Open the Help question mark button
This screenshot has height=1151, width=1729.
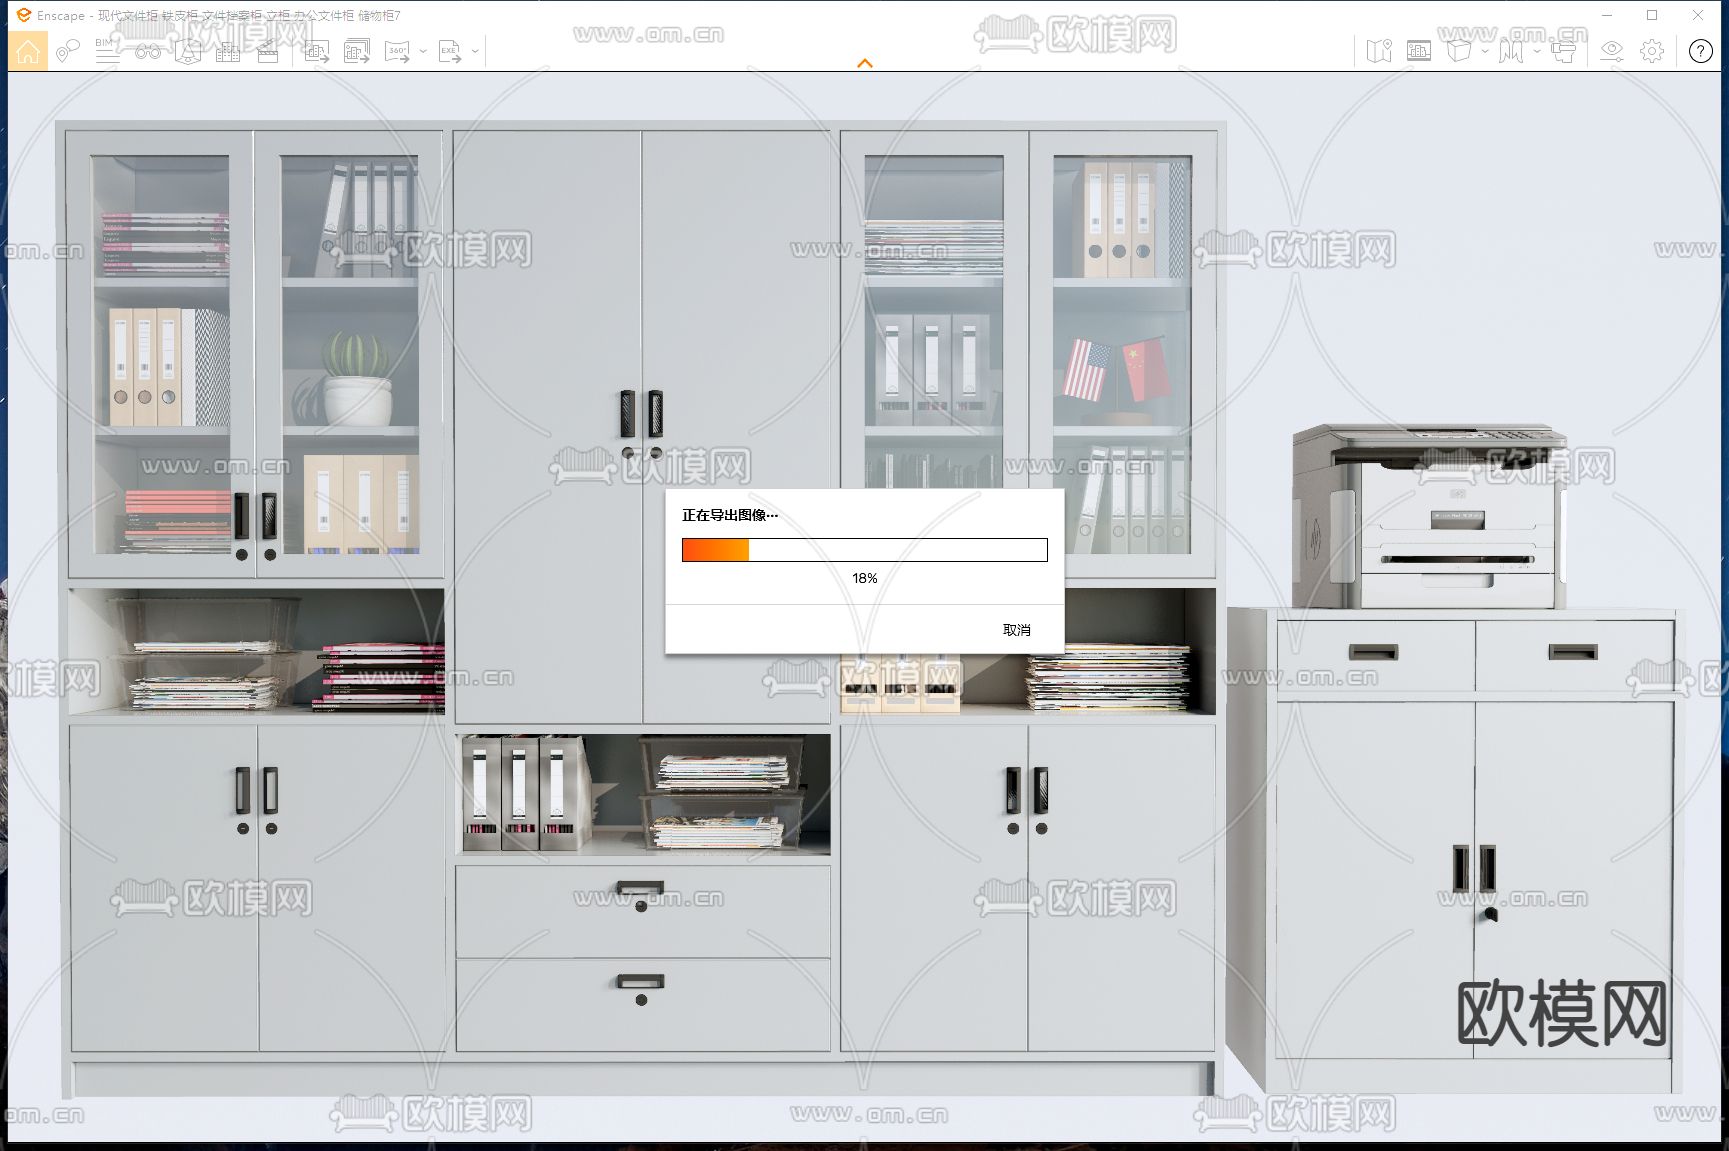[x=1700, y=51]
